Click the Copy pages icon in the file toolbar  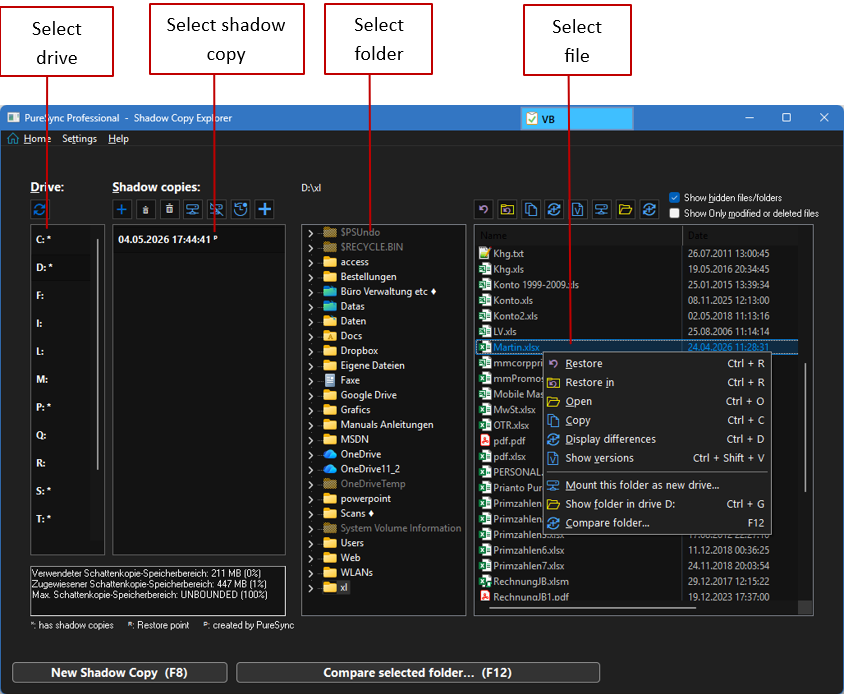531,209
